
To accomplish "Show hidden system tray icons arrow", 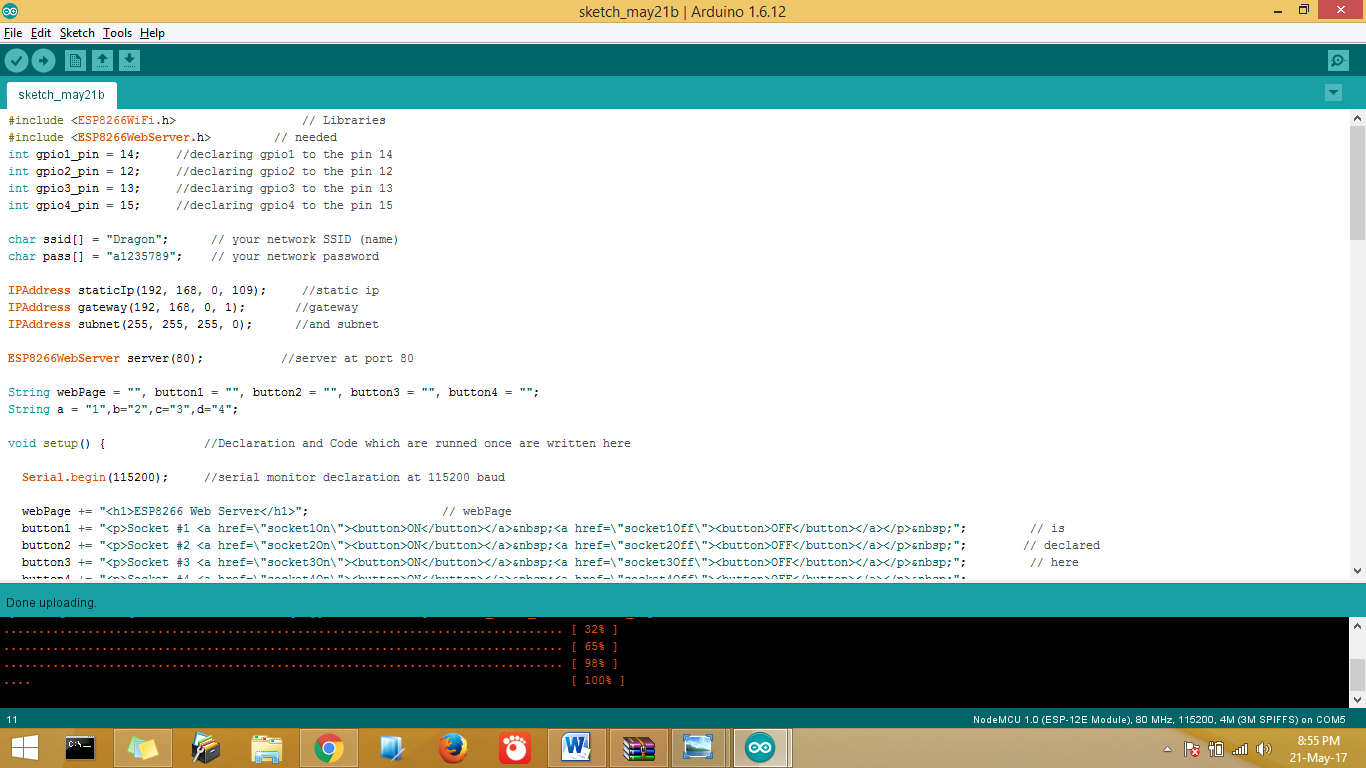I will click(1167, 749).
